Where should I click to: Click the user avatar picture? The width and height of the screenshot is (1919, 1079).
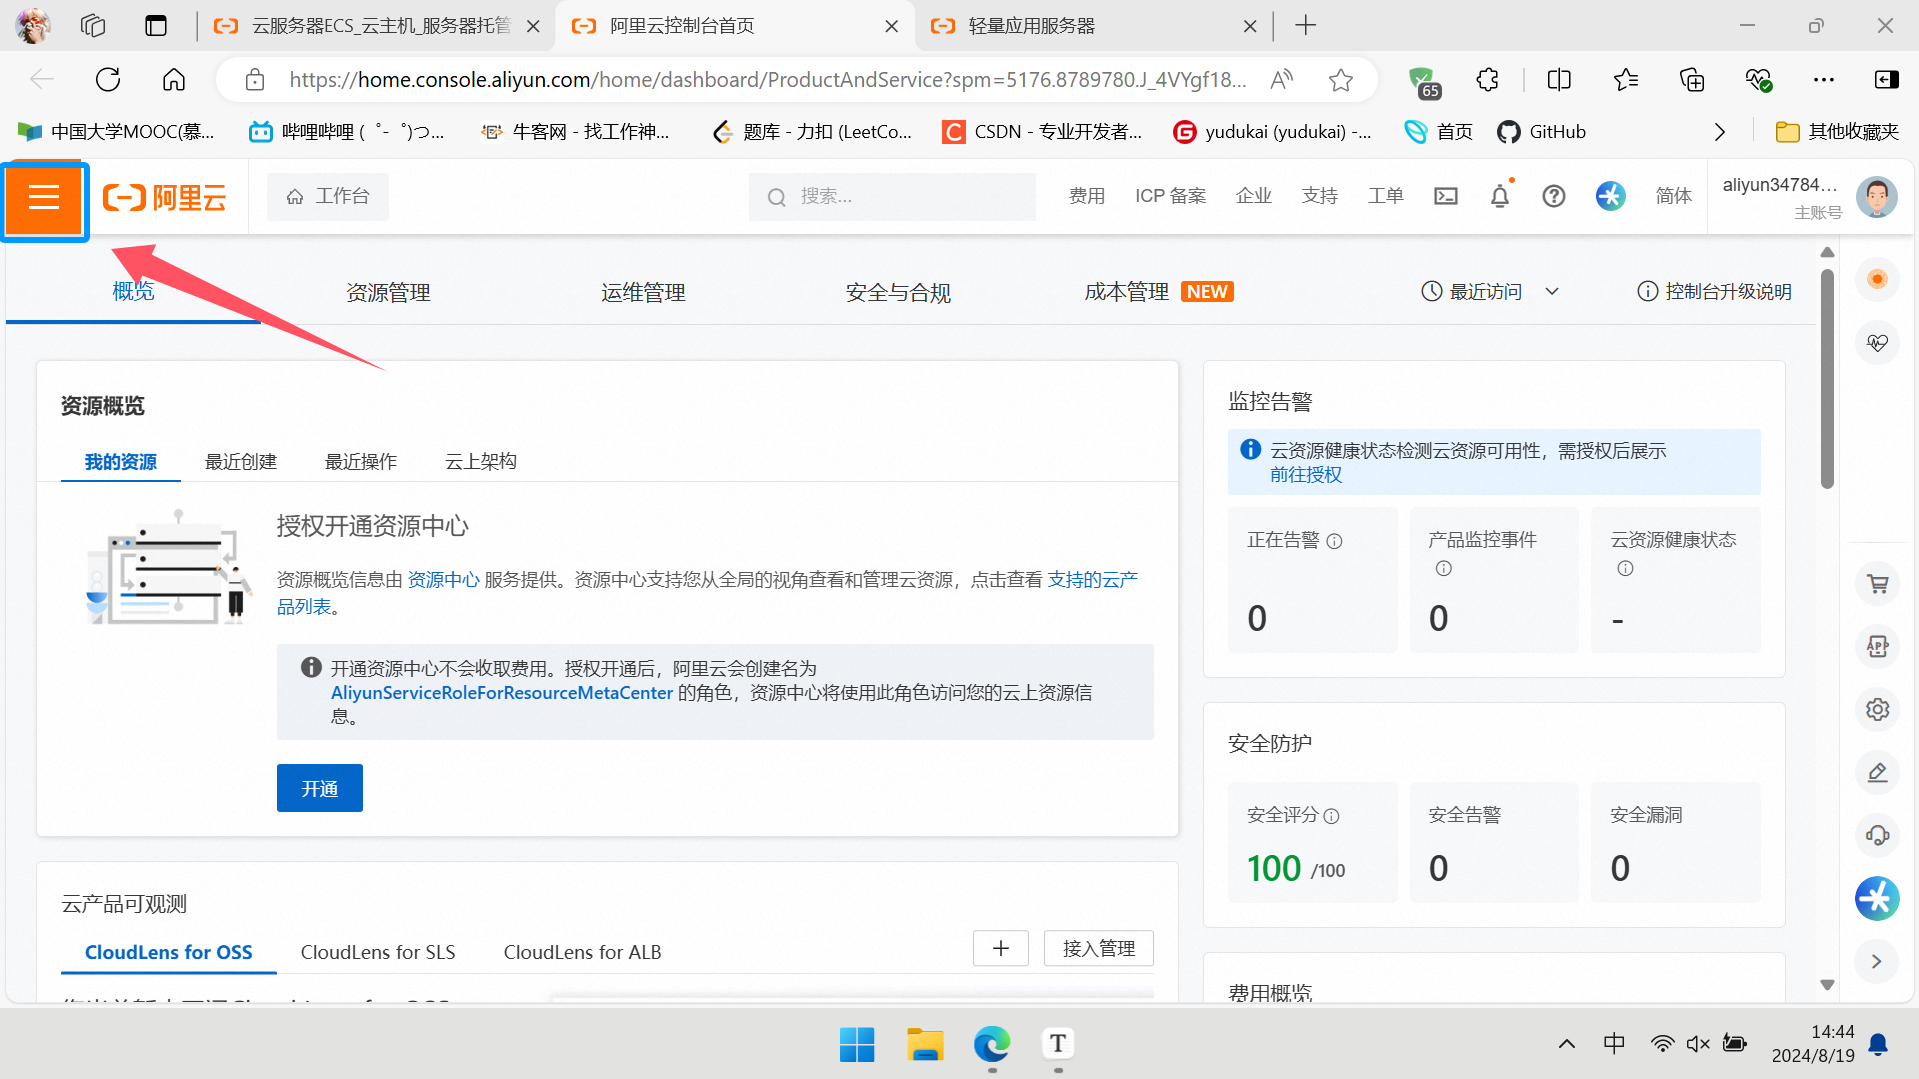1877,196
